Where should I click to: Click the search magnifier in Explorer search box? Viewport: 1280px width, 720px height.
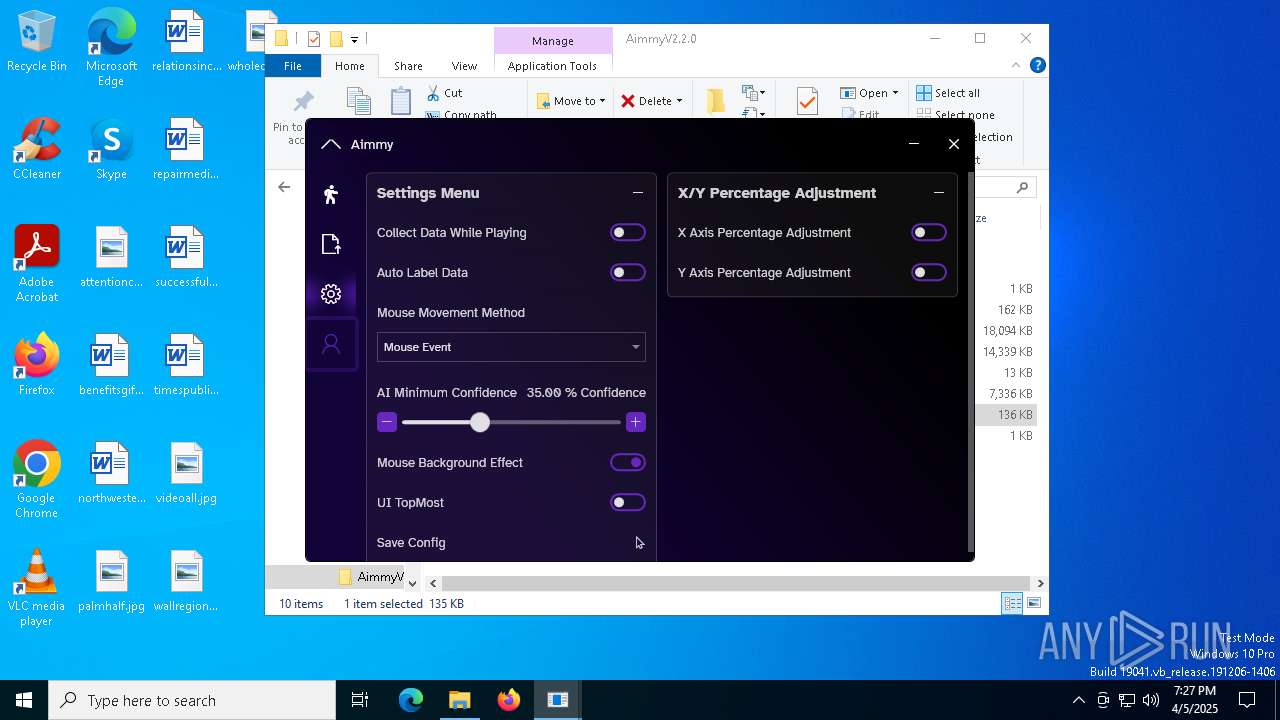coord(1022,187)
